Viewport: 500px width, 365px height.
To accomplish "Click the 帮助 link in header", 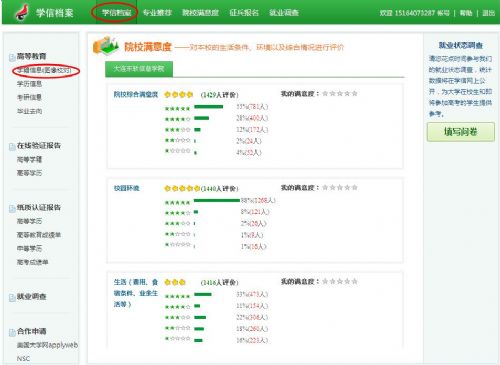I will click(466, 13).
